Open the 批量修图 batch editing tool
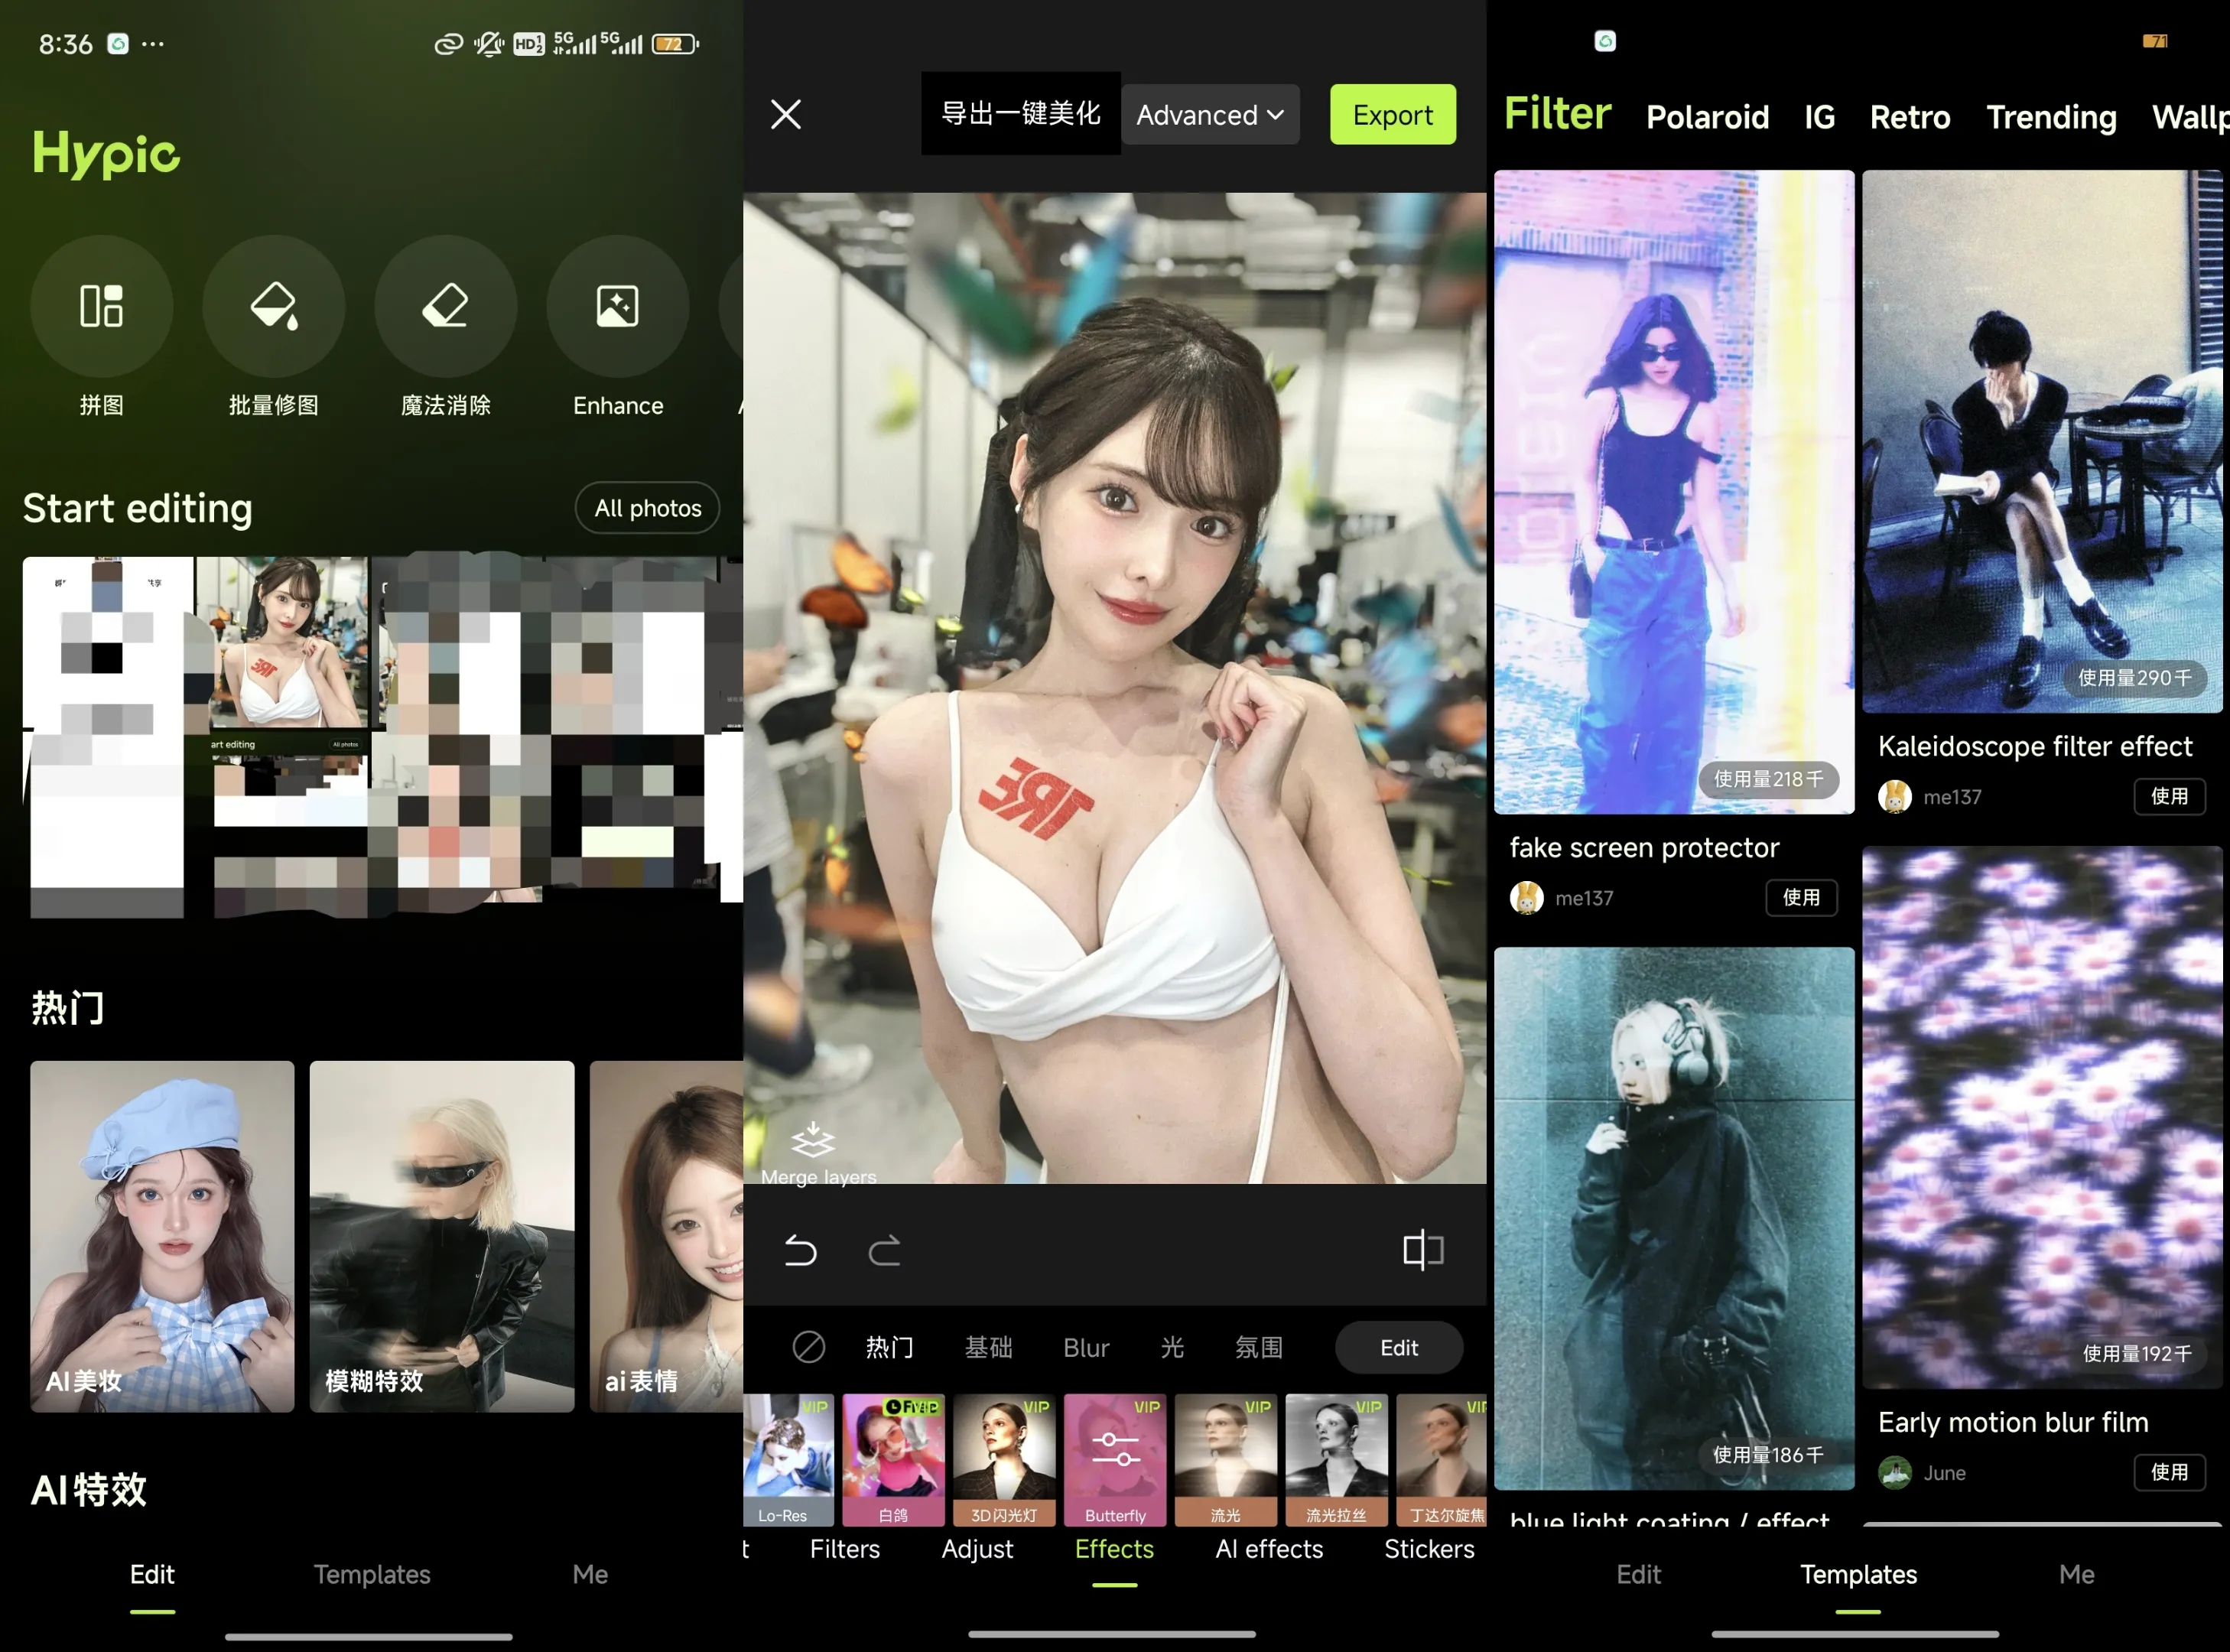The height and width of the screenshot is (1652, 2230). [273, 307]
